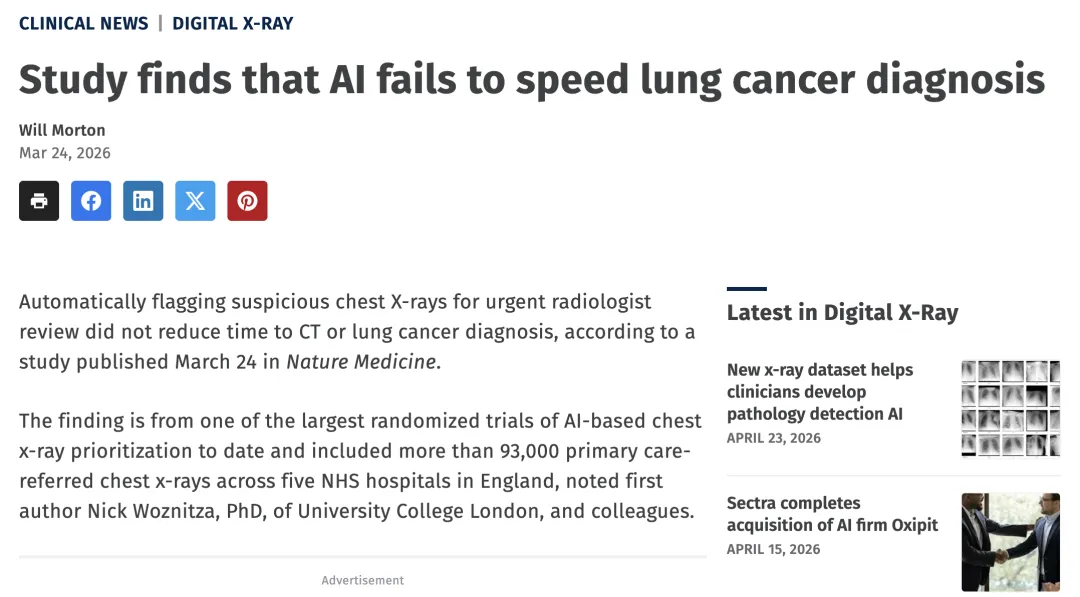Click the Nature Medicine journal name
Image resolution: width=1080 pixels, height=597 pixels.
click(x=361, y=362)
